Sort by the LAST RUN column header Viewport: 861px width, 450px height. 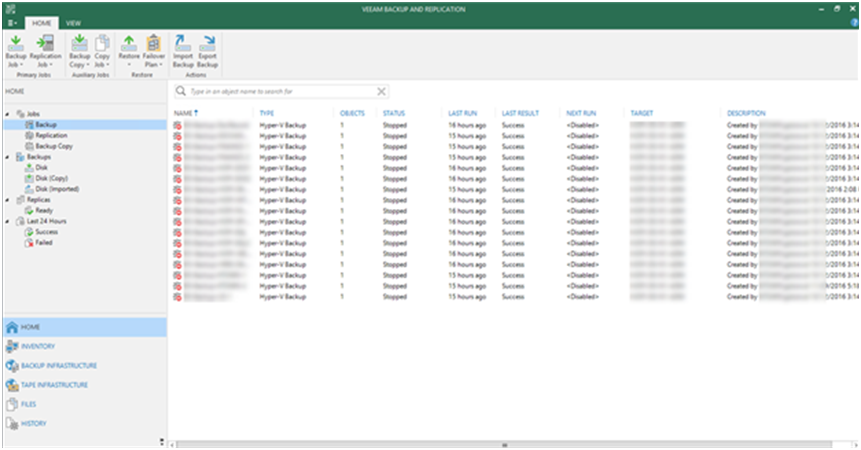coord(462,113)
